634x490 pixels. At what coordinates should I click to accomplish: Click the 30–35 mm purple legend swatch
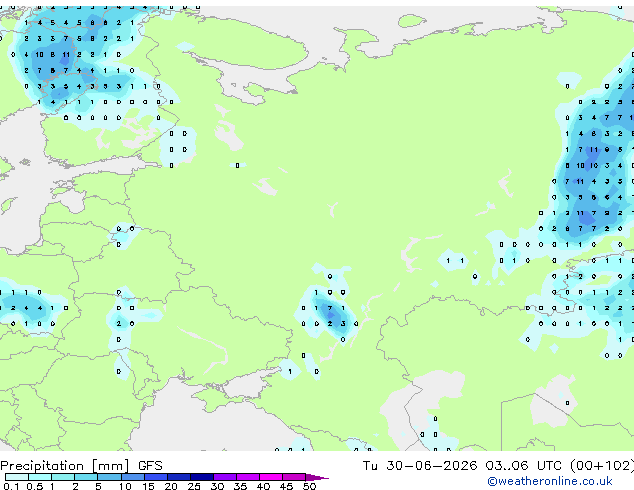224,477
